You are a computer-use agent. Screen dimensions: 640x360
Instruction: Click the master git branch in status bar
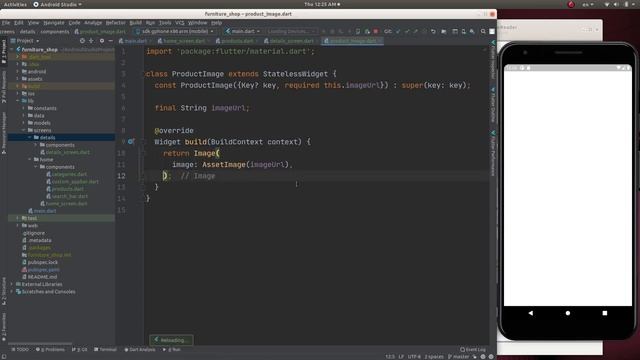[459, 356]
